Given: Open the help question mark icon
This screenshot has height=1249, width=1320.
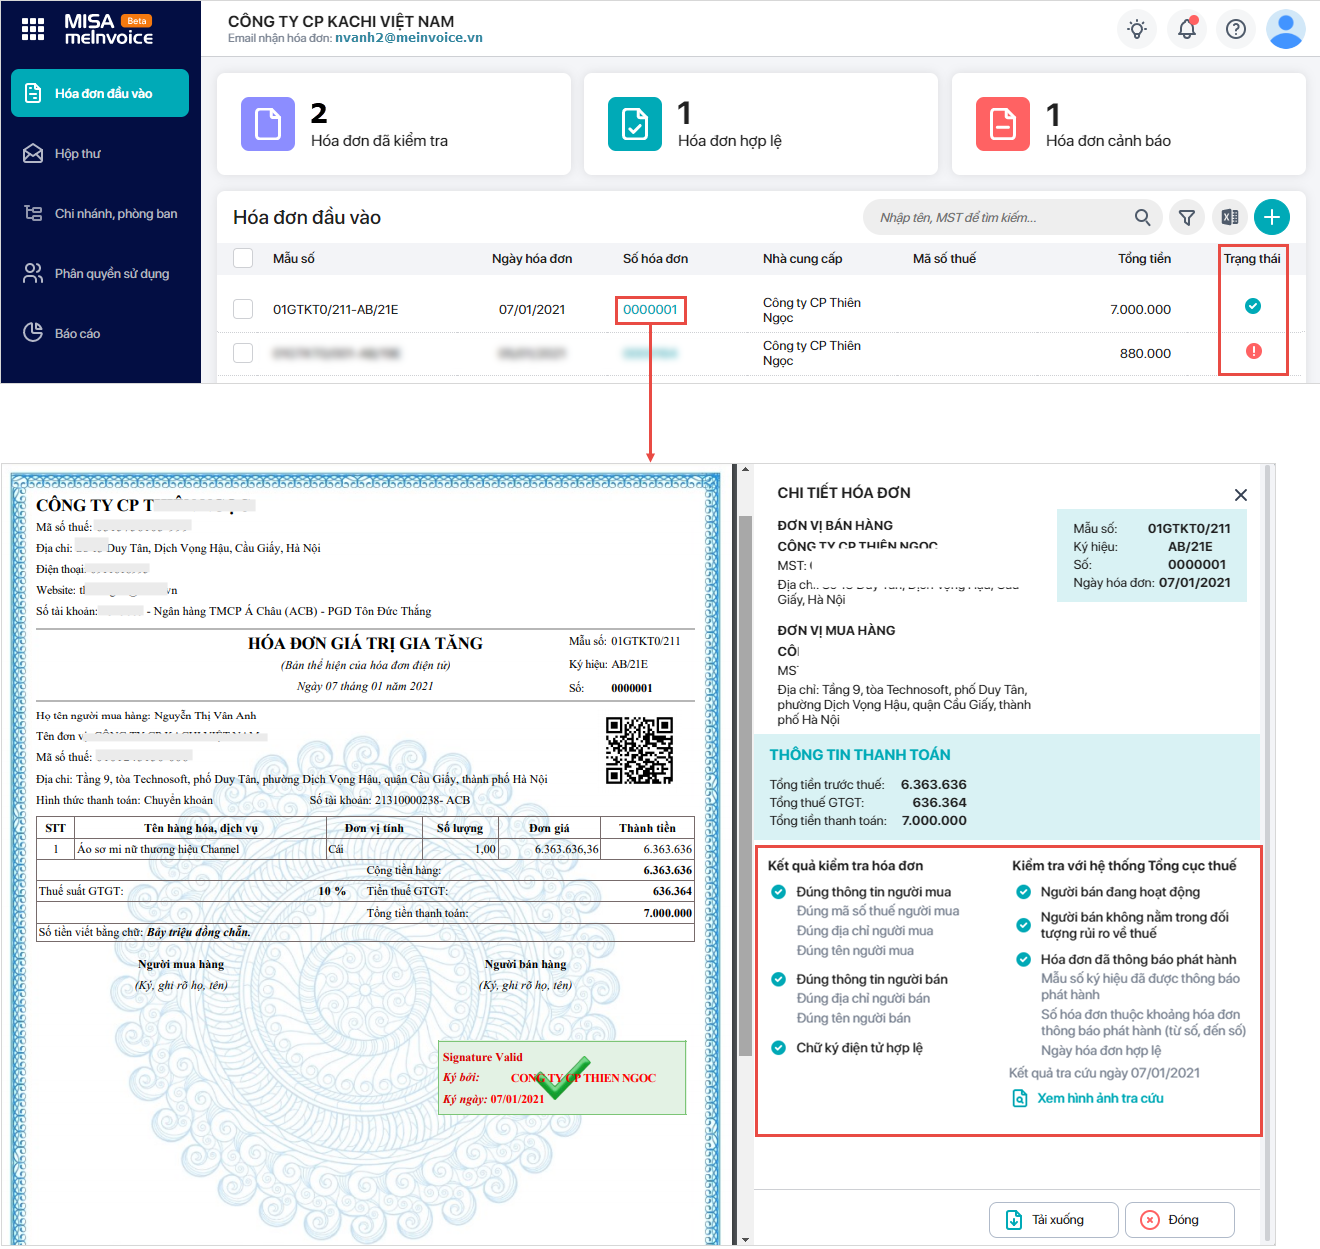Looking at the screenshot, I should pyautogui.click(x=1236, y=29).
